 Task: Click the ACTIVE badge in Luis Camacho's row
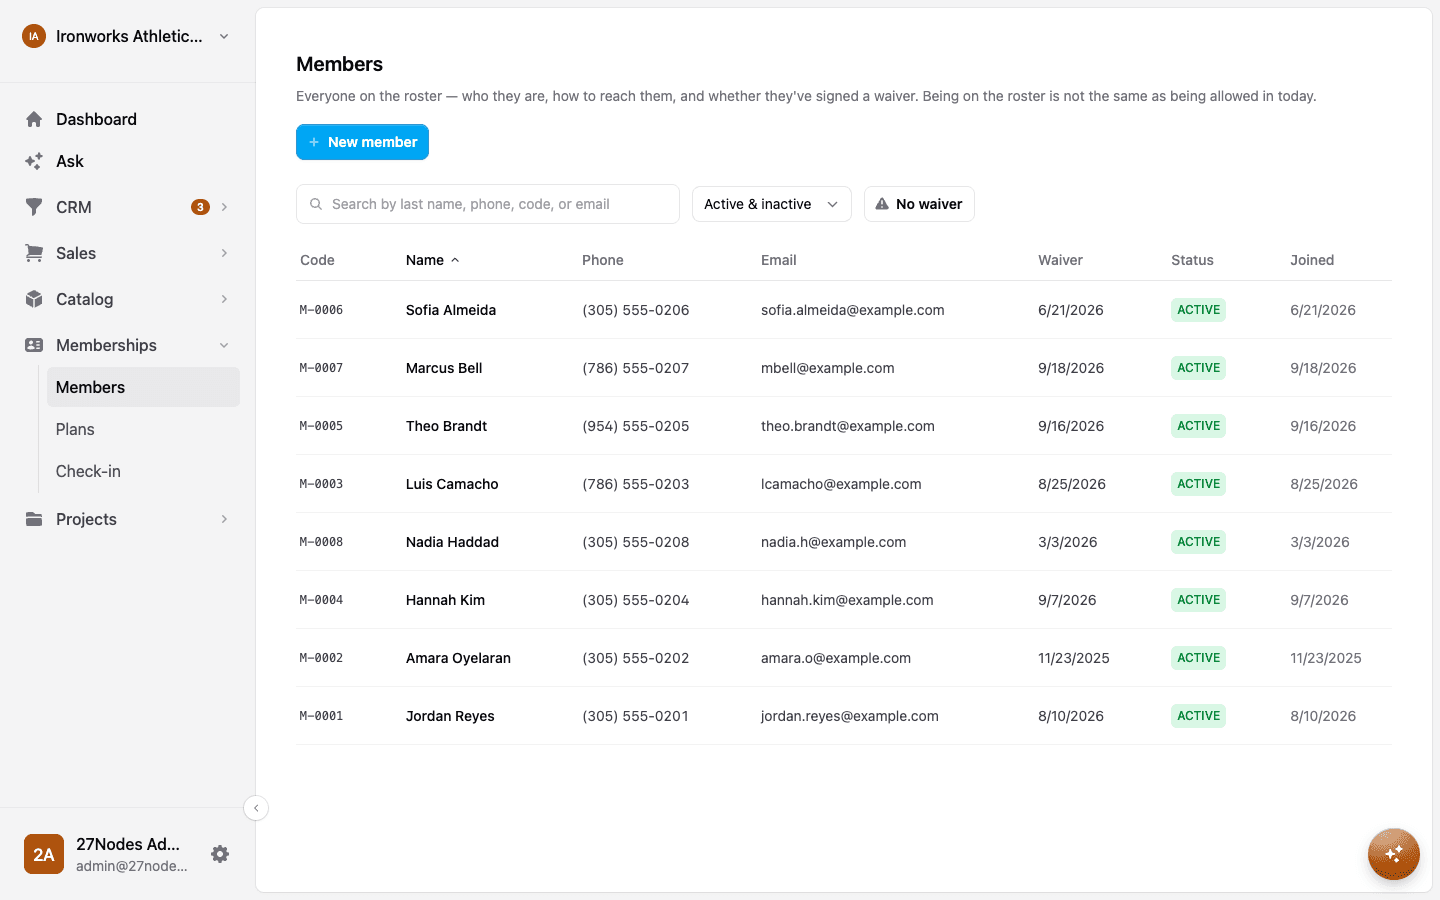click(x=1198, y=484)
